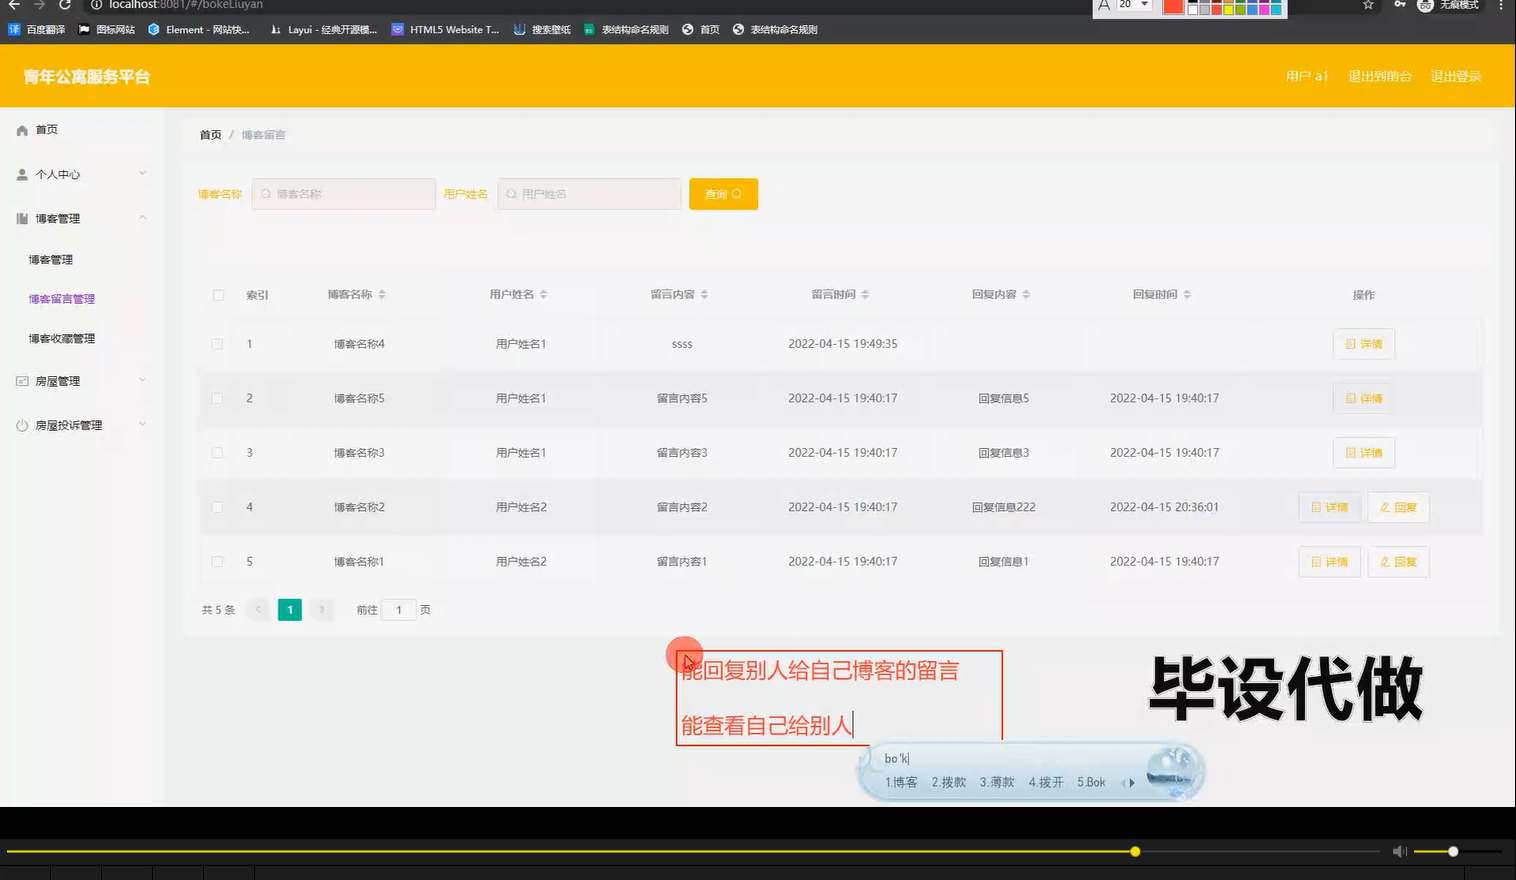This screenshot has width=1516, height=880.
Task: Click 用户 a1 in the header
Action: (1306, 77)
